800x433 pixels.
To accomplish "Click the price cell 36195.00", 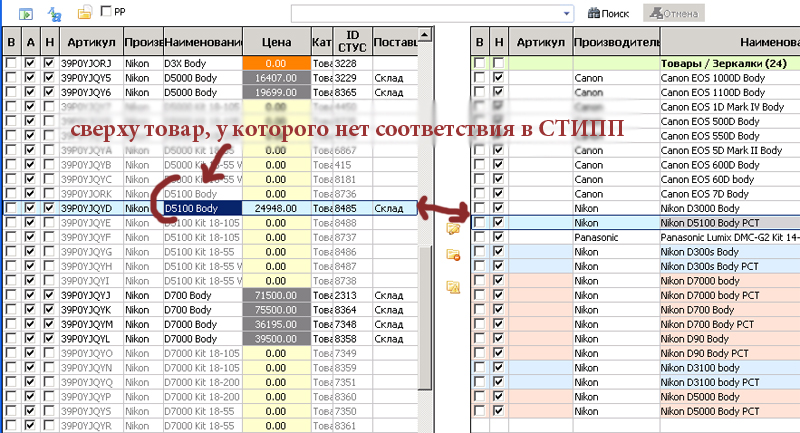I will point(277,324).
